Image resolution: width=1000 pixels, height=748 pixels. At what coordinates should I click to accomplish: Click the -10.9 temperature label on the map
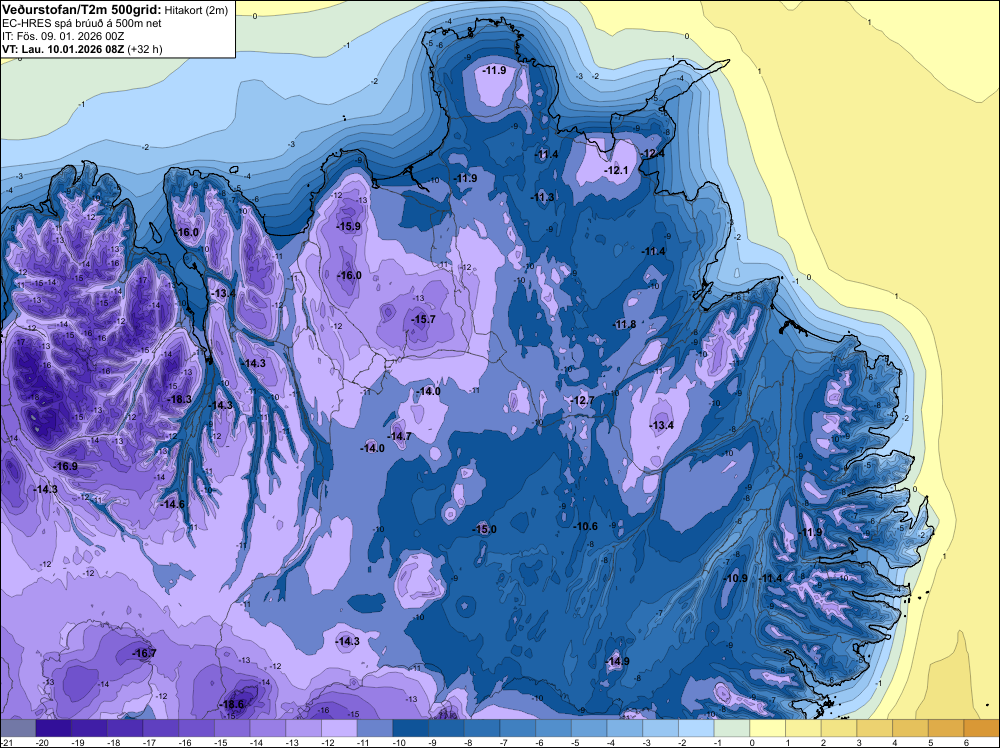click(736, 578)
